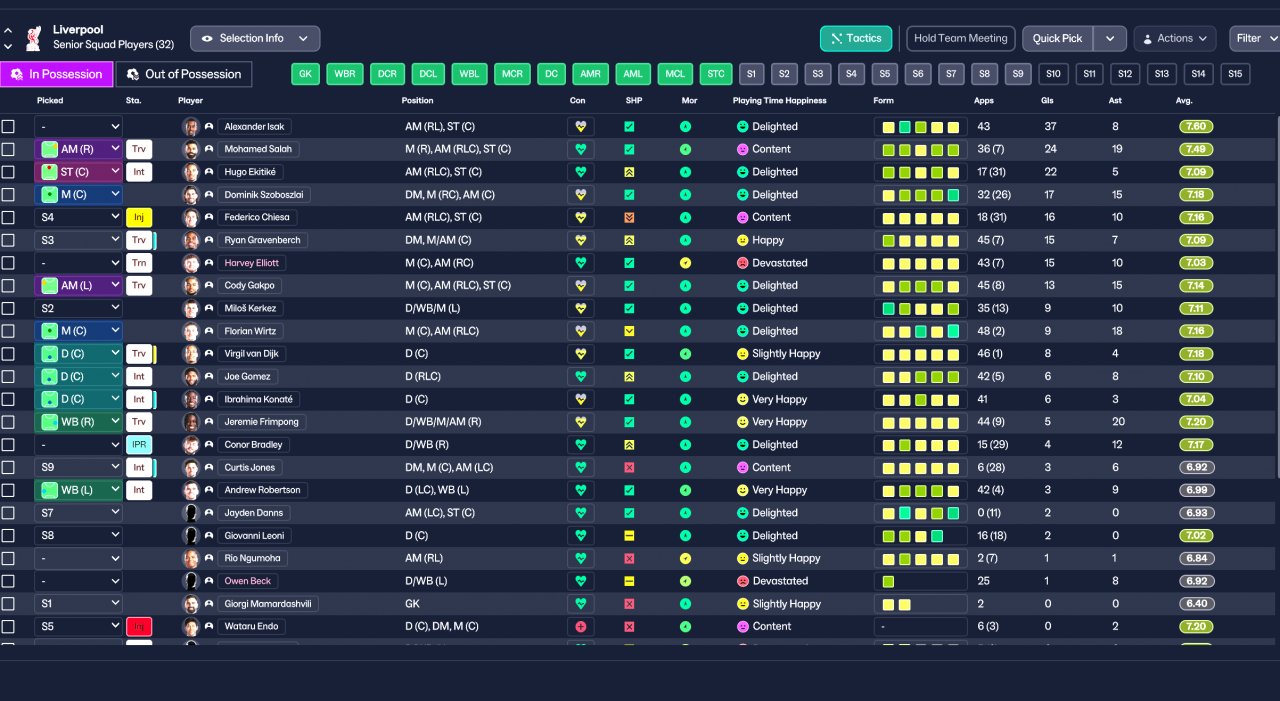Screen dimensions: 1280x701
Task: Select the S1 substitute slot
Action: click(x=752, y=74)
